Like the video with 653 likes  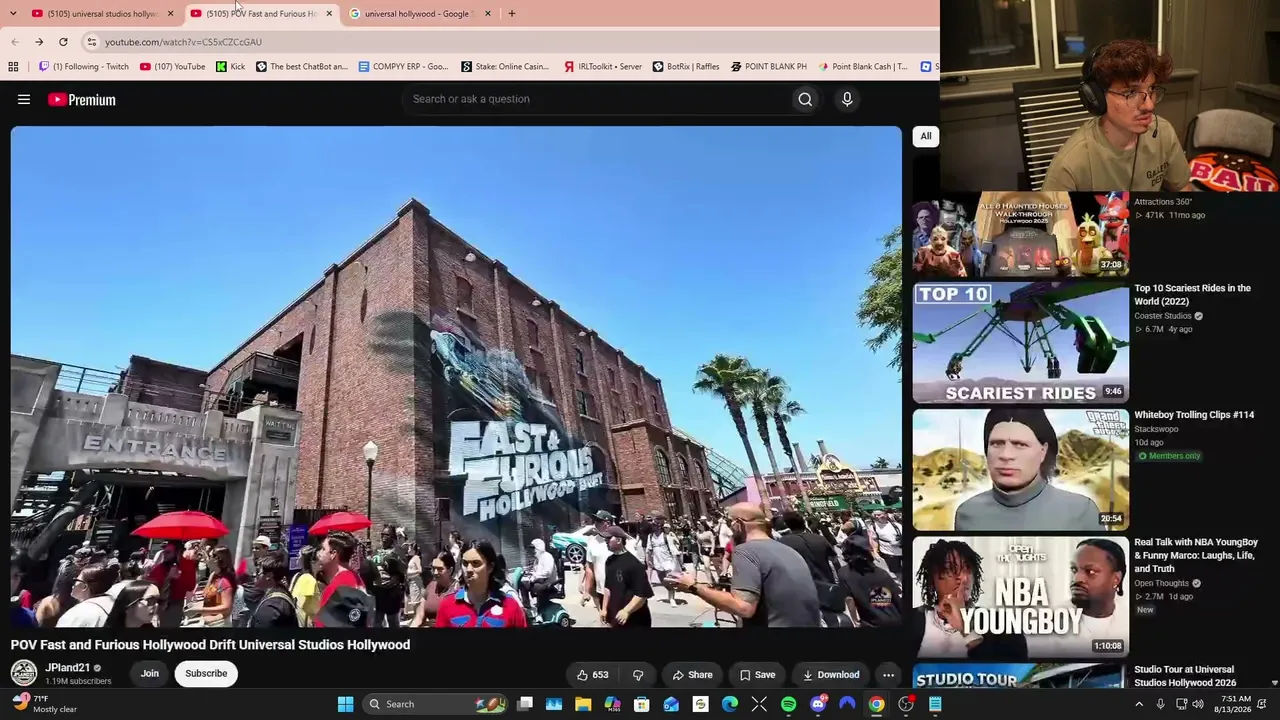pyautogui.click(x=592, y=675)
